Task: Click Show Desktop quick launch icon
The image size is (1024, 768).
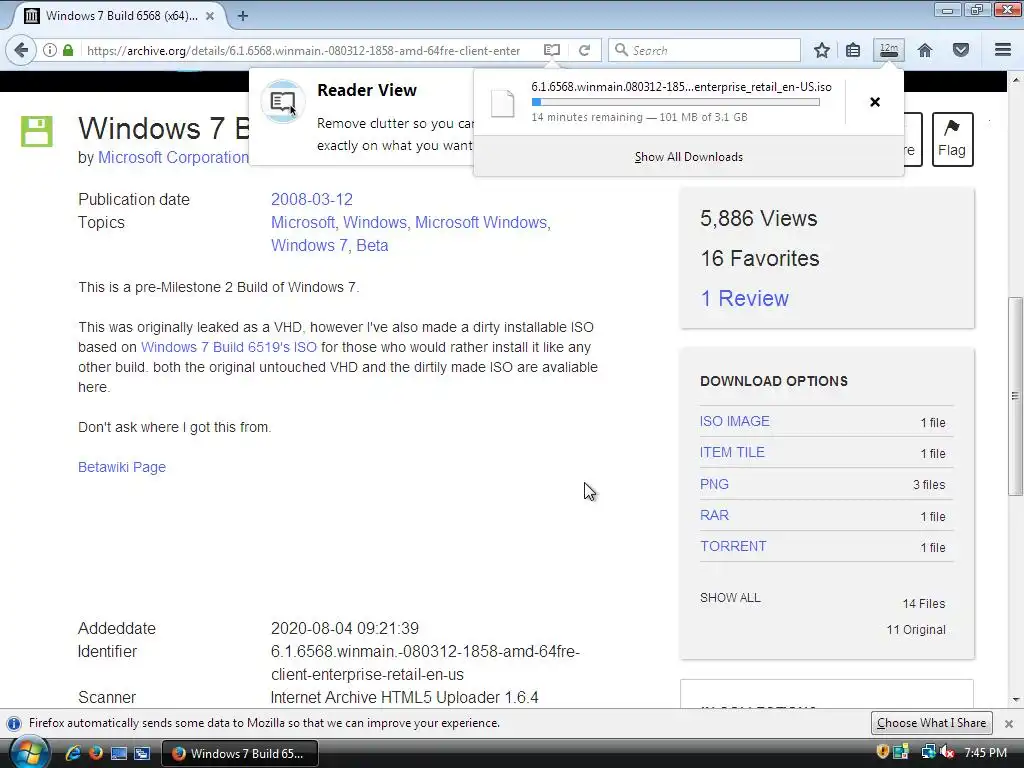Action: coord(119,753)
